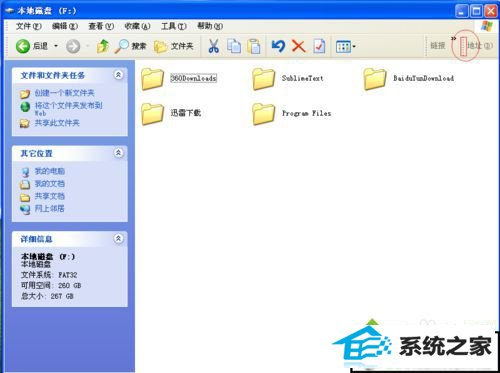Collapse the 详细信息 panel
The width and height of the screenshot is (500, 373).
118,239
